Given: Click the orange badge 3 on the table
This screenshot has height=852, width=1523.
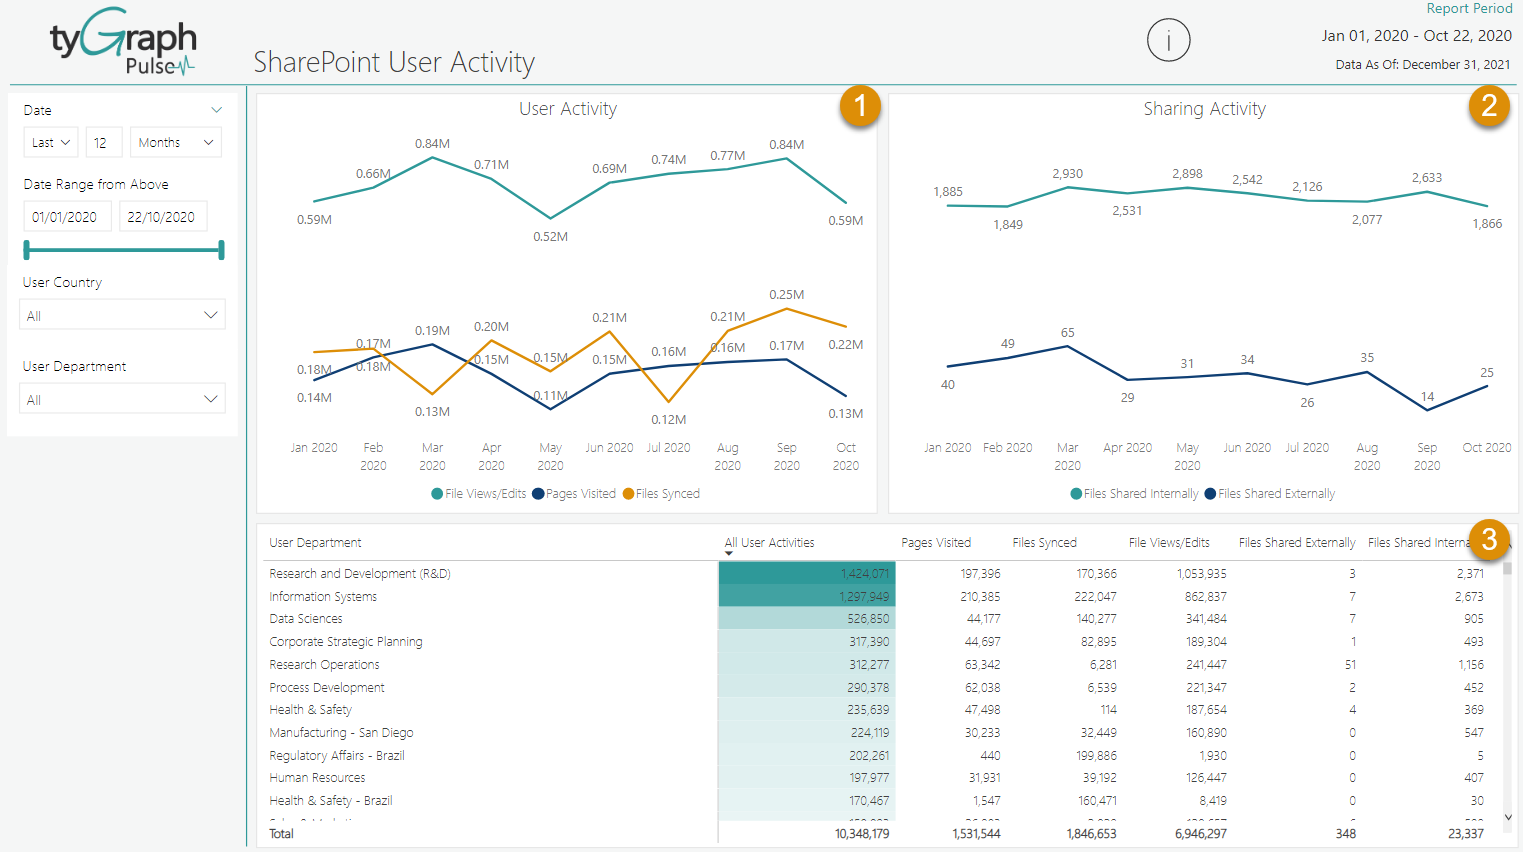Looking at the screenshot, I should pos(1489,541).
